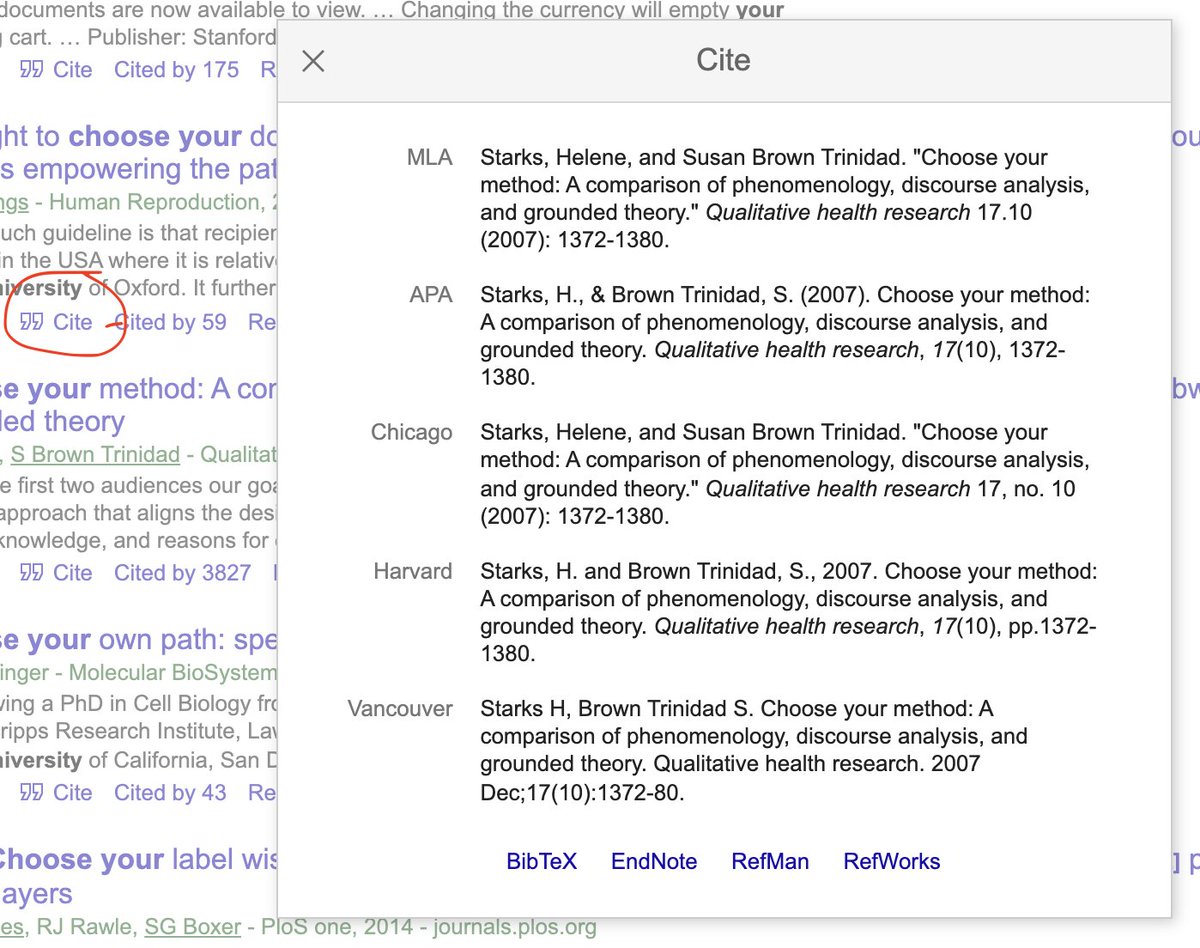Open the Cited by 175 results
Screen dimensions: 1200x948
pyautogui.click(x=176, y=69)
